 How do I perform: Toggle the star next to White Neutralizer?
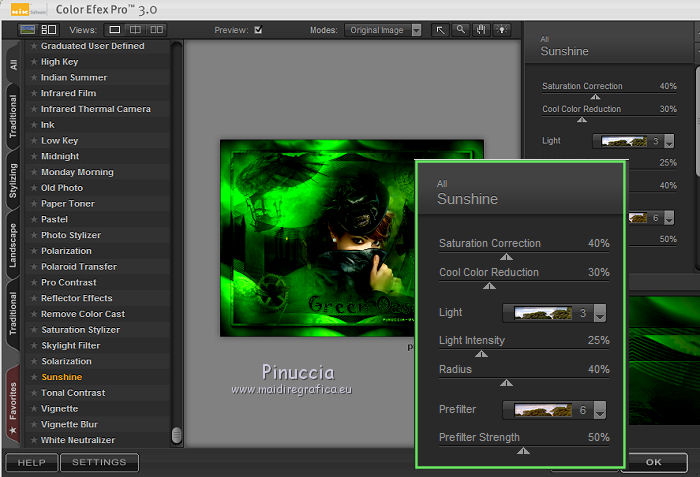(33, 440)
